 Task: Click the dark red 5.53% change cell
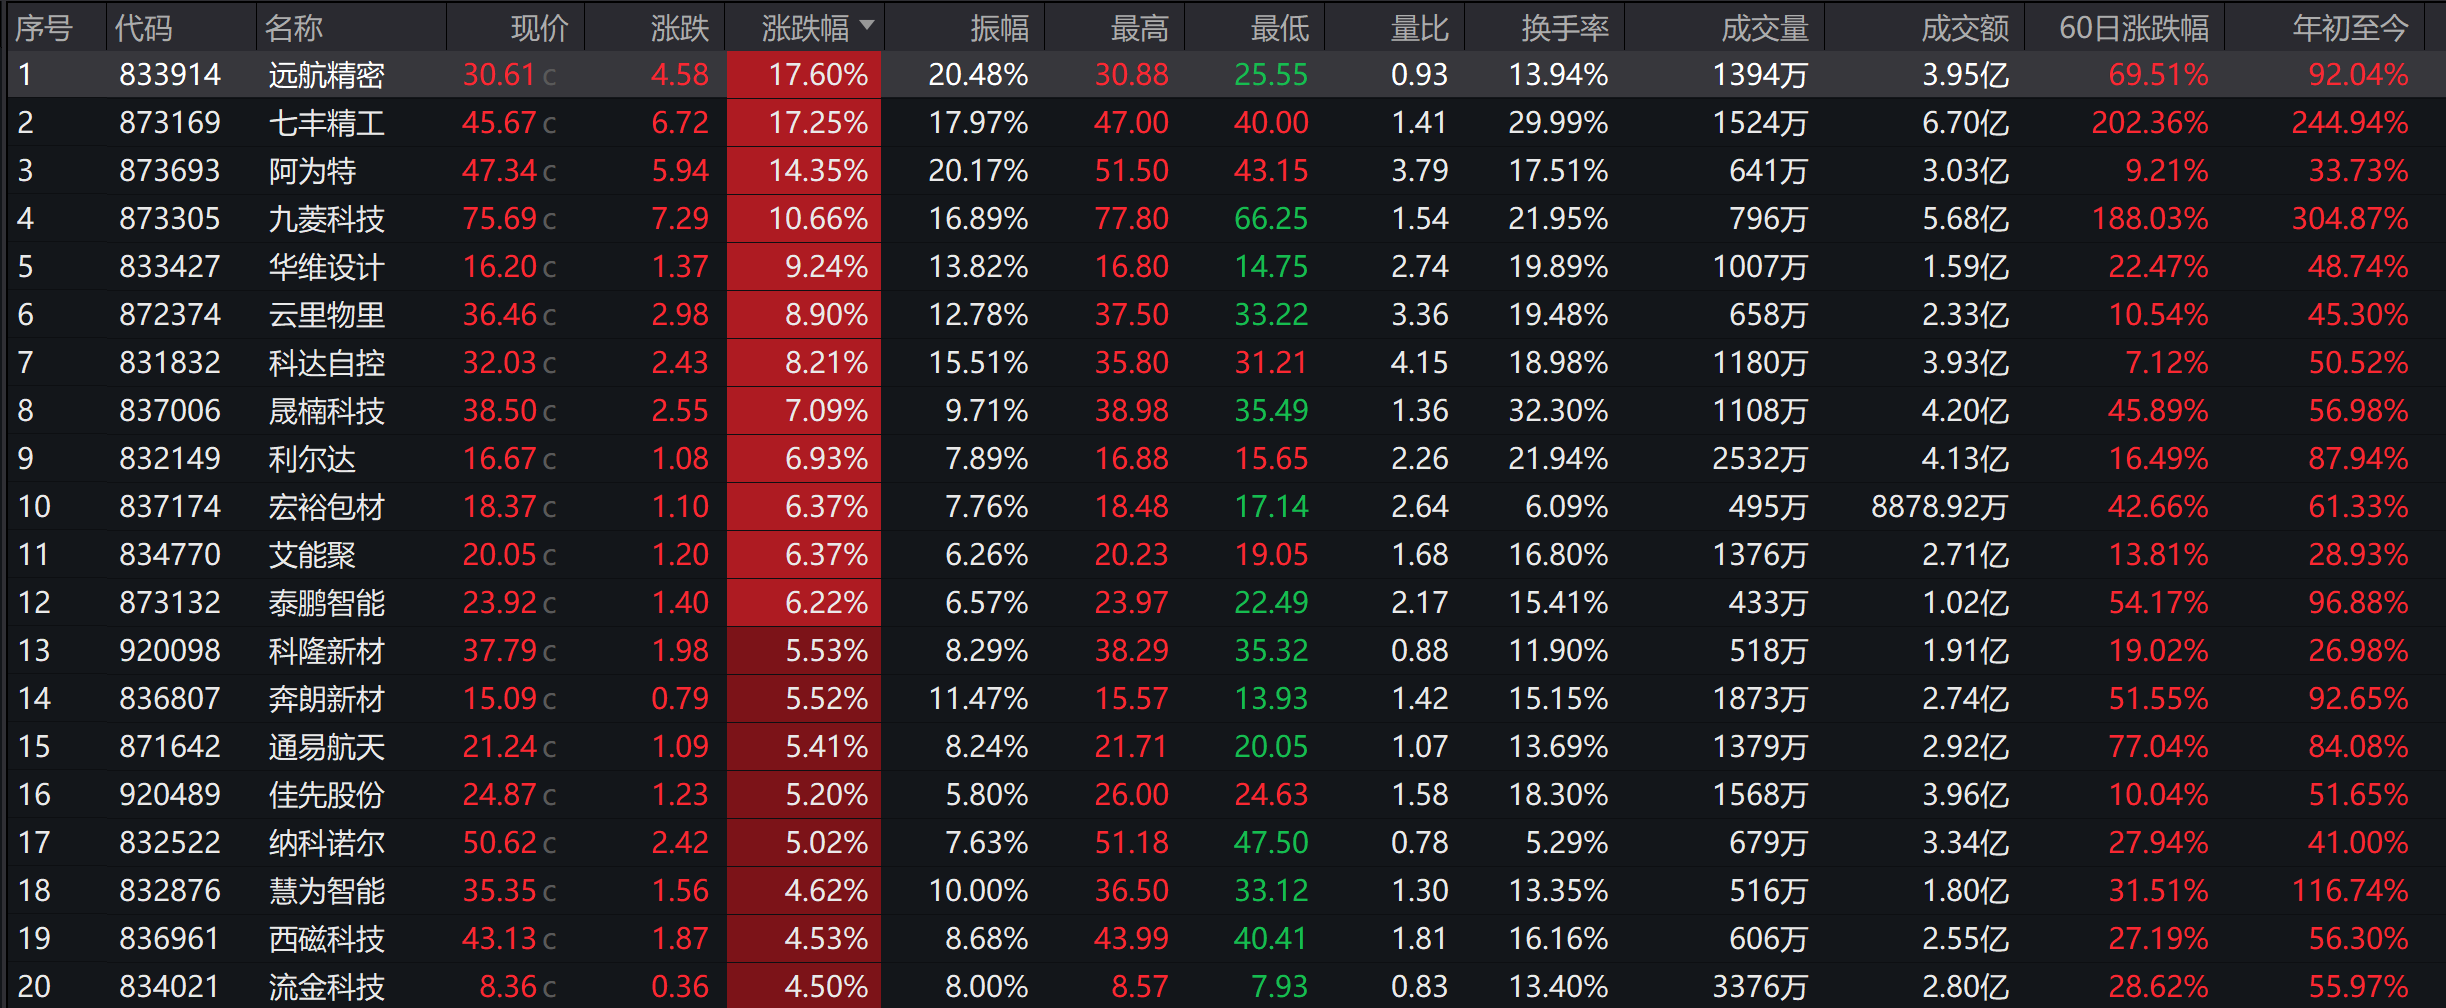click(805, 651)
